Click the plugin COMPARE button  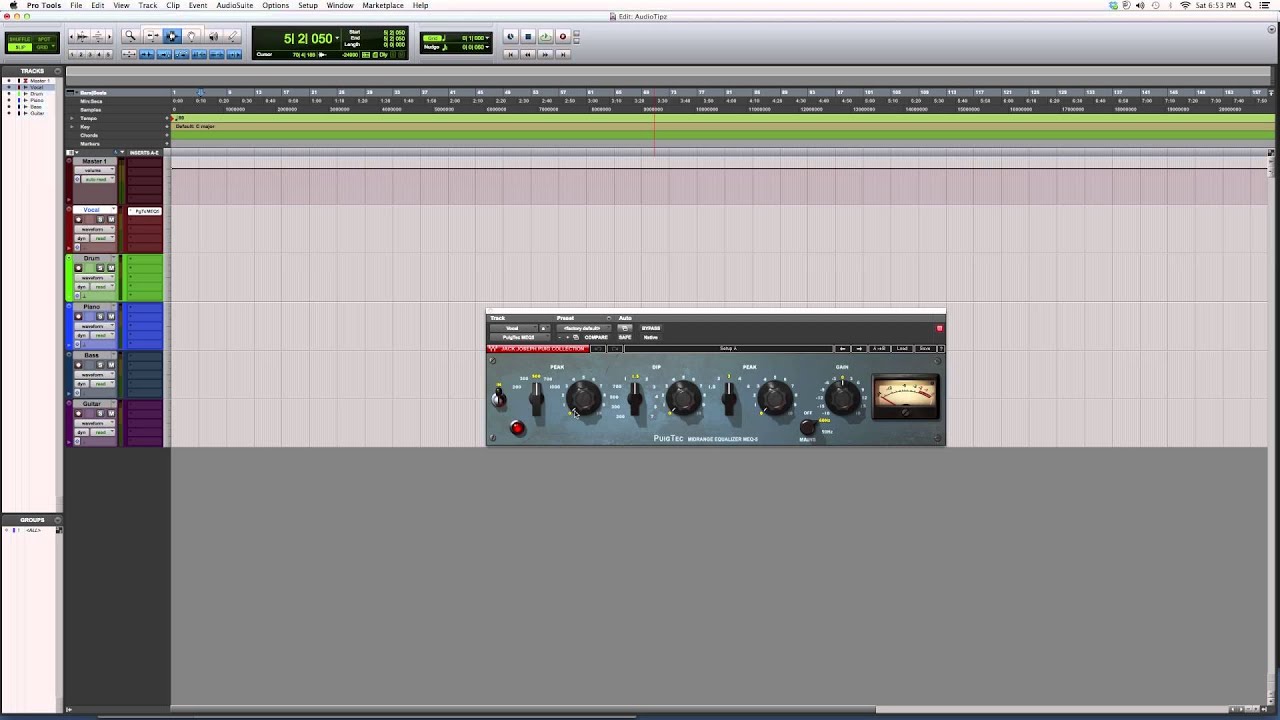click(596, 337)
